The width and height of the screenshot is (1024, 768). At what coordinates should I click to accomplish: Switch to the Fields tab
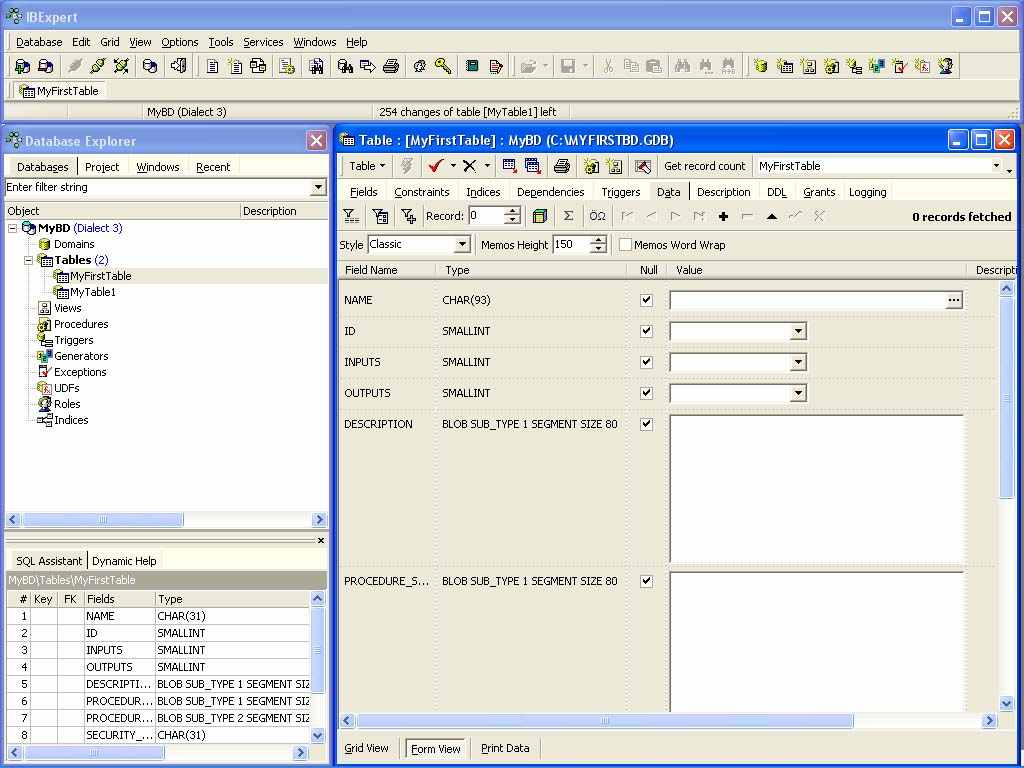click(364, 192)
